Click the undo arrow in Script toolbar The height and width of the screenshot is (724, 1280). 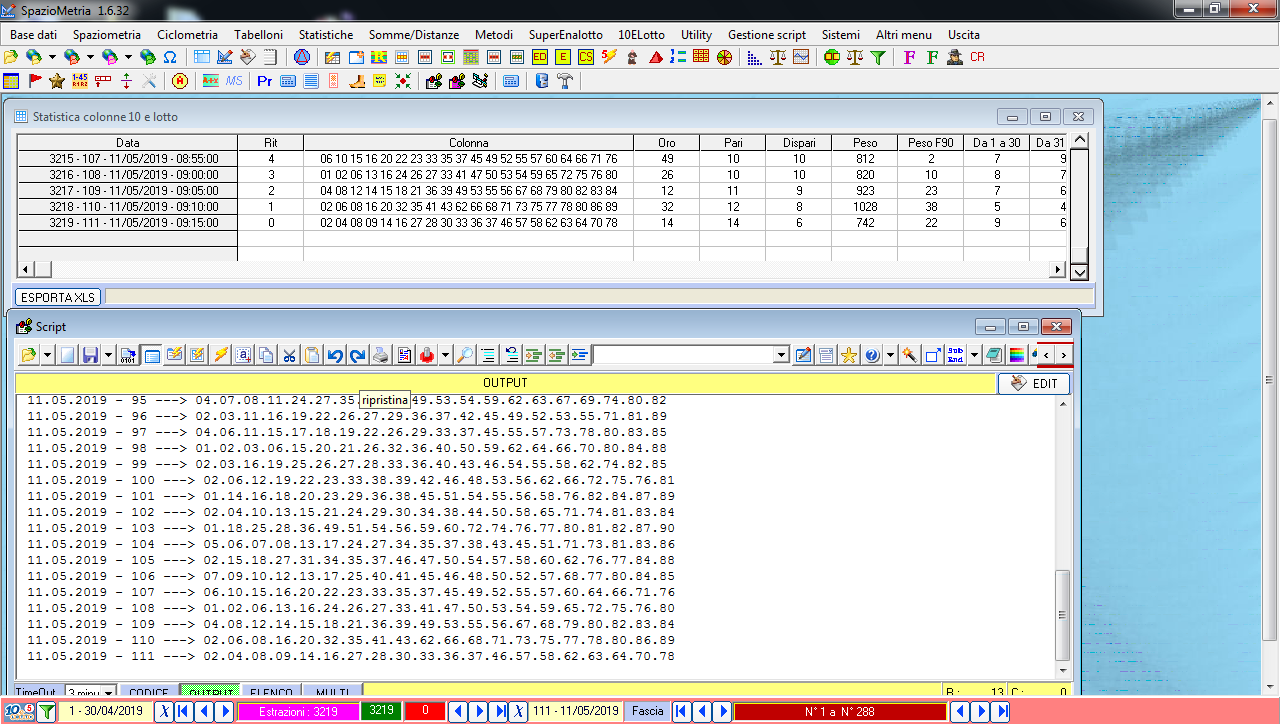click(x=335, y=355)
